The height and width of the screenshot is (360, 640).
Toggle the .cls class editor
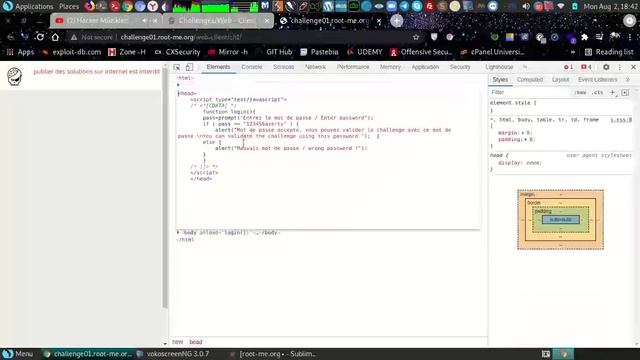coord(598,93)
